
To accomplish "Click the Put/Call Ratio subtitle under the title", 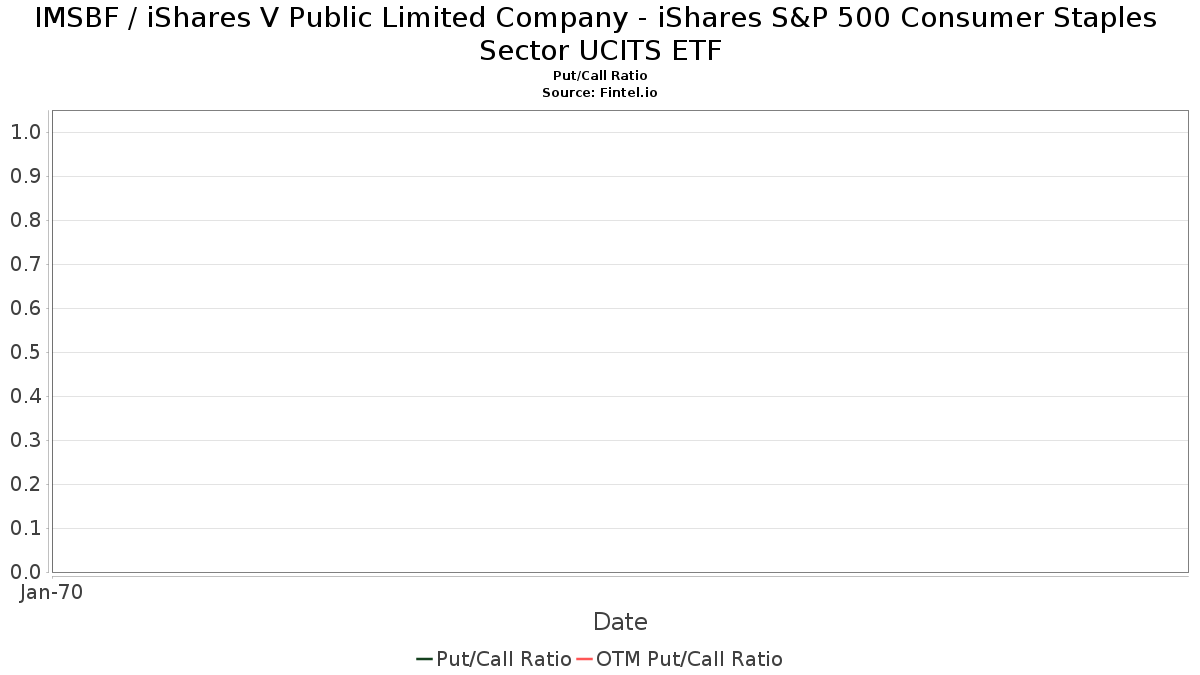I will click(x=600, y=76).
